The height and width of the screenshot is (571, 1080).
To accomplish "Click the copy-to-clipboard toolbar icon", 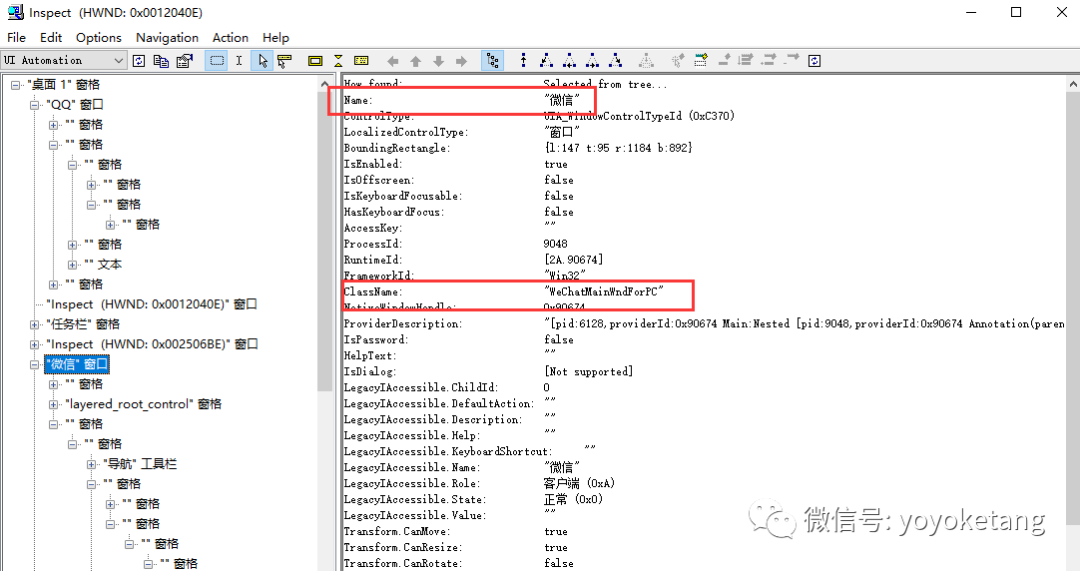I will [161, 61].
